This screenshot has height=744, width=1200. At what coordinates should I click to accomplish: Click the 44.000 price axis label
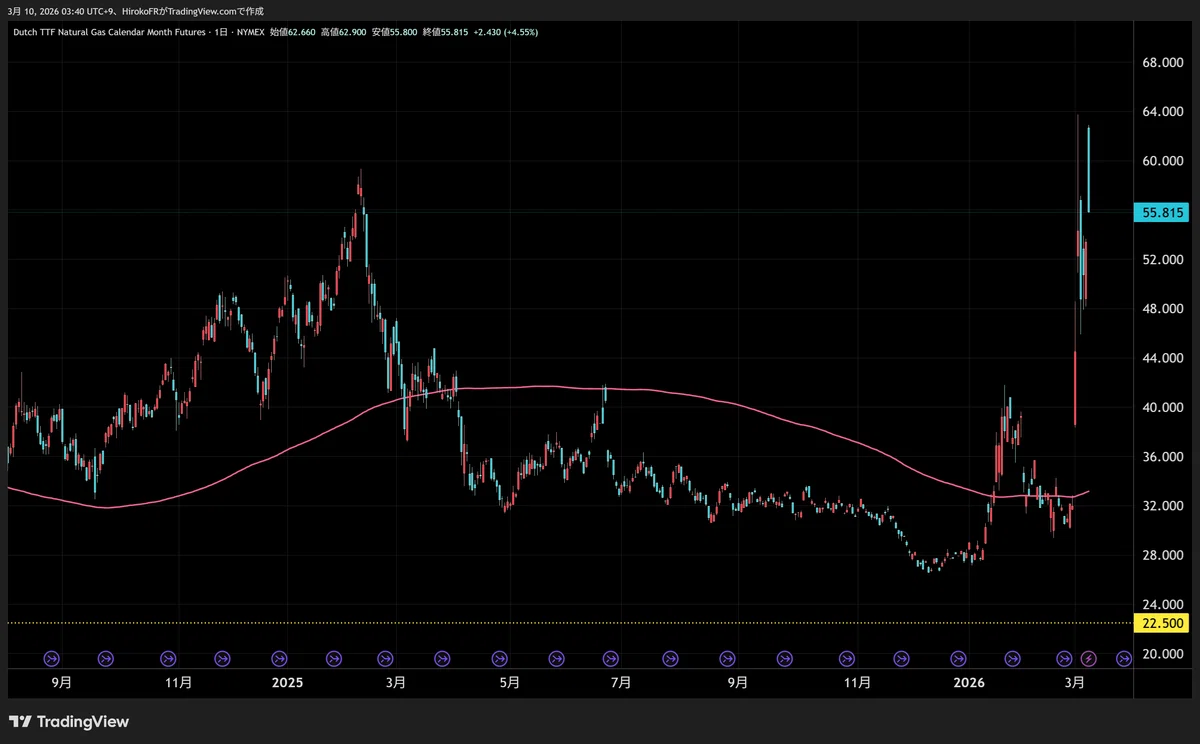pos(1162,358)
